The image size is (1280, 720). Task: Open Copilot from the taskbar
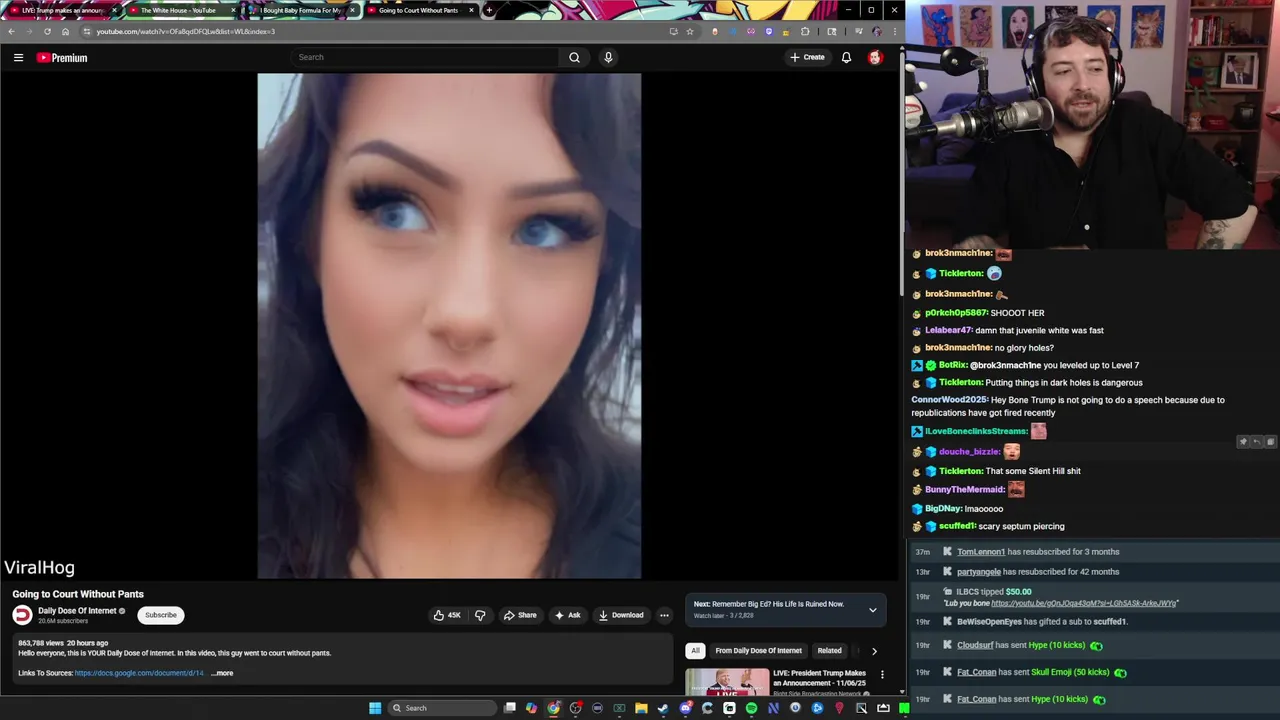(531, 708)
